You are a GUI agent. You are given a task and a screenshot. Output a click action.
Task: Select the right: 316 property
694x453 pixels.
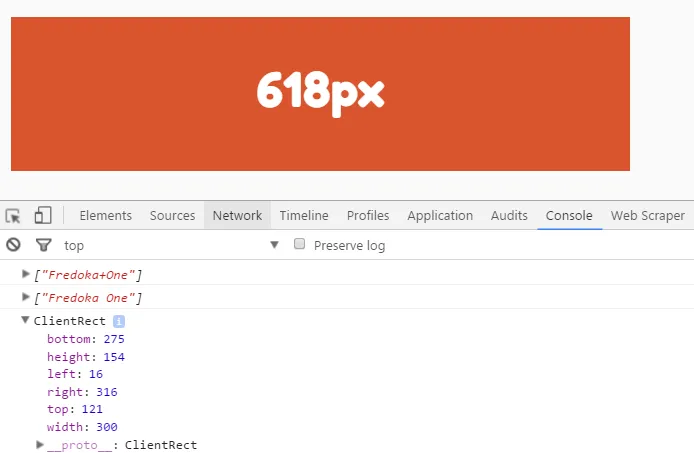pyautogui.click(x=82, y=392)
